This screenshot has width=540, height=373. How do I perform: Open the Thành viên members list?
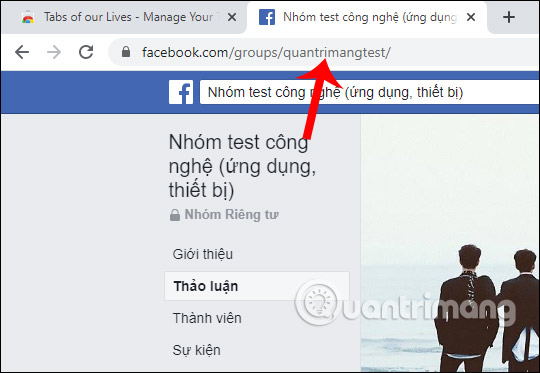(207, 318)
